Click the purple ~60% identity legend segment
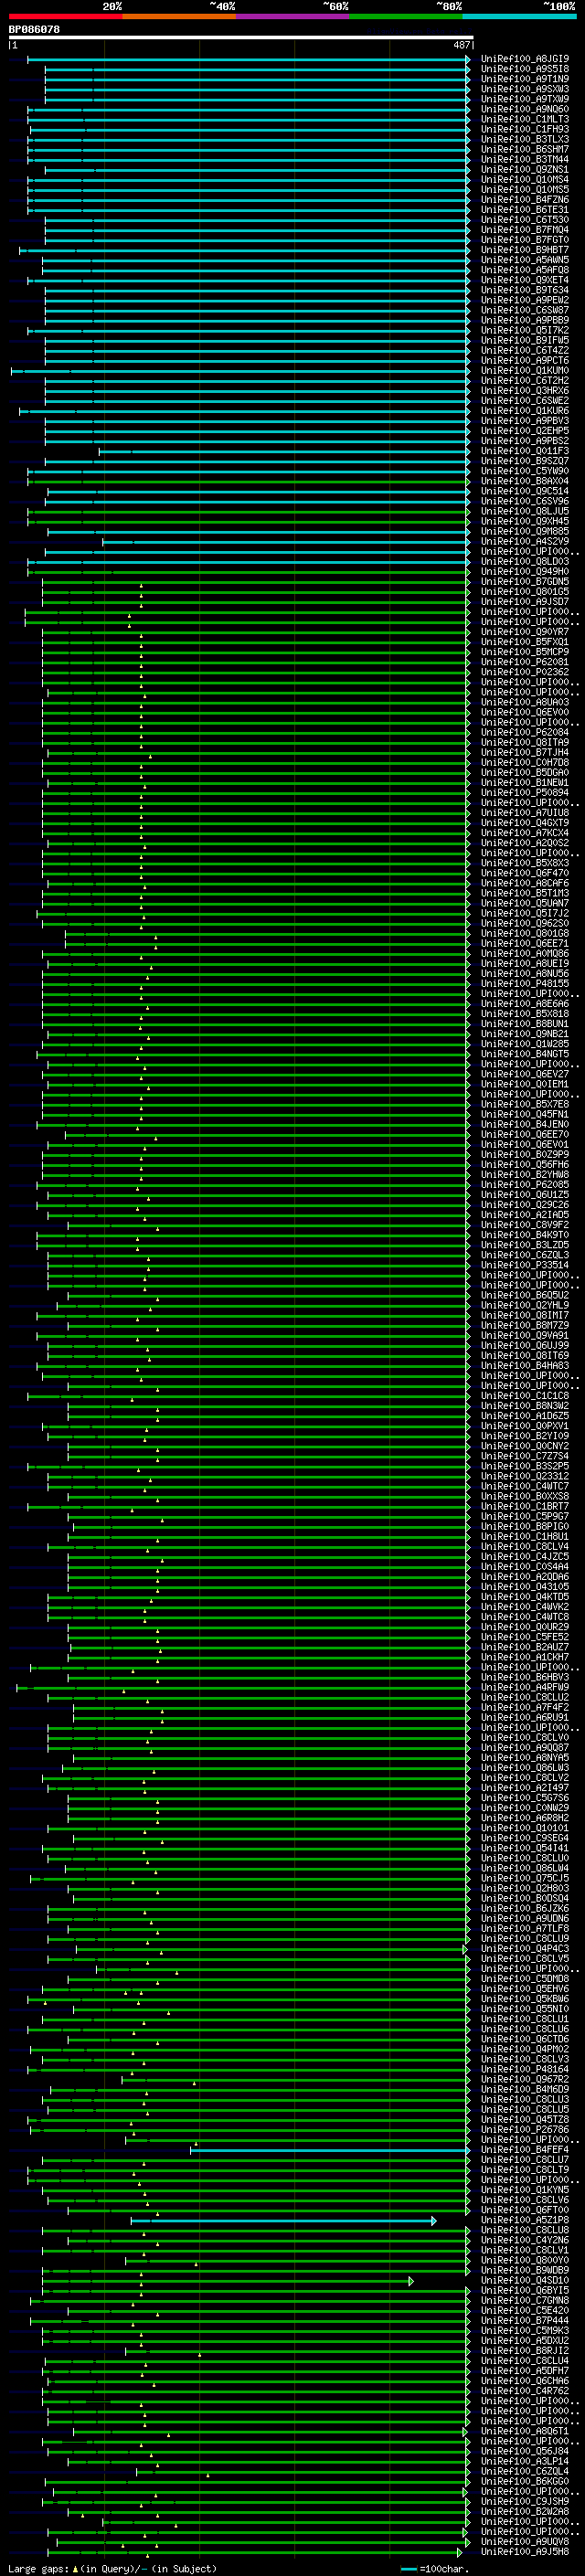 click(x=293, y=16)
